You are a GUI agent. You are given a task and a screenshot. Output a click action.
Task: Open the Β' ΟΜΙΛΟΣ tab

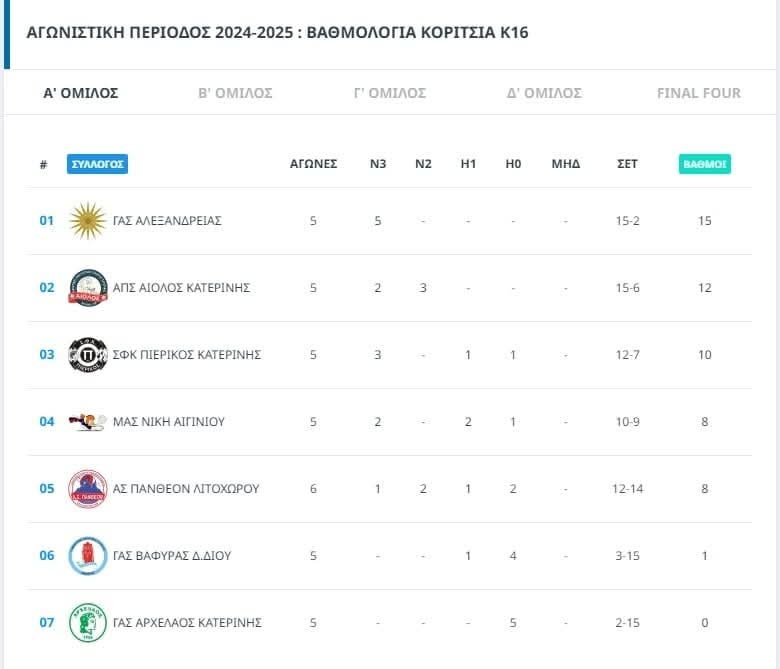[x=235, y=93]
